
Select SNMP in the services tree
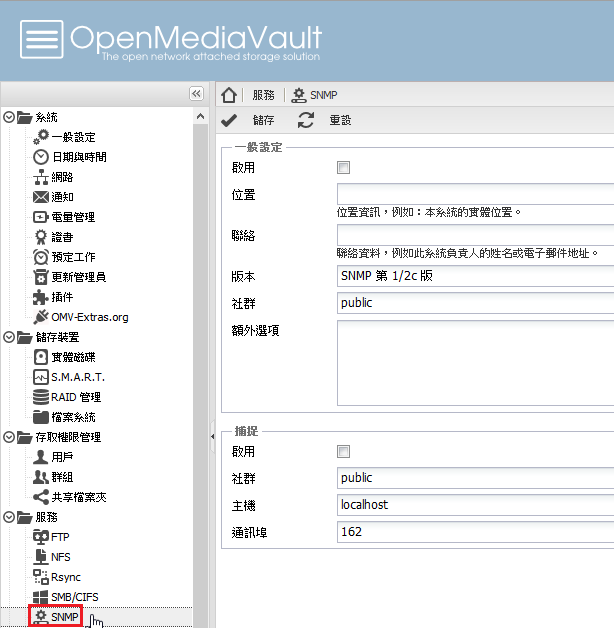[64, 617]
